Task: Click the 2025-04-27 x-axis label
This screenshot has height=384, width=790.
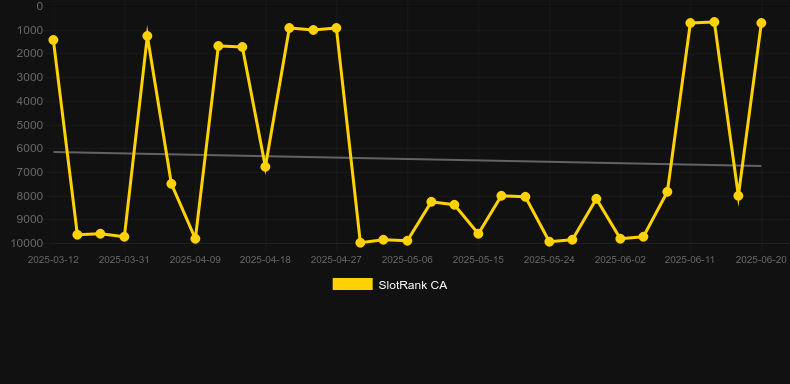Action: pos(336,260)
